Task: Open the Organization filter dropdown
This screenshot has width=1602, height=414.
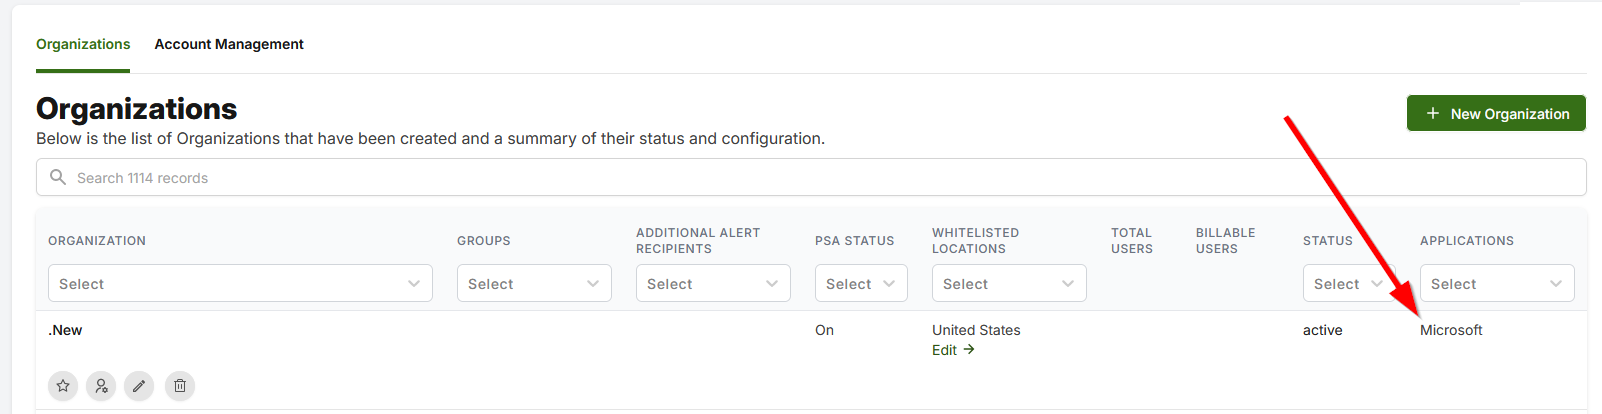Action: (x=240, y=283)
